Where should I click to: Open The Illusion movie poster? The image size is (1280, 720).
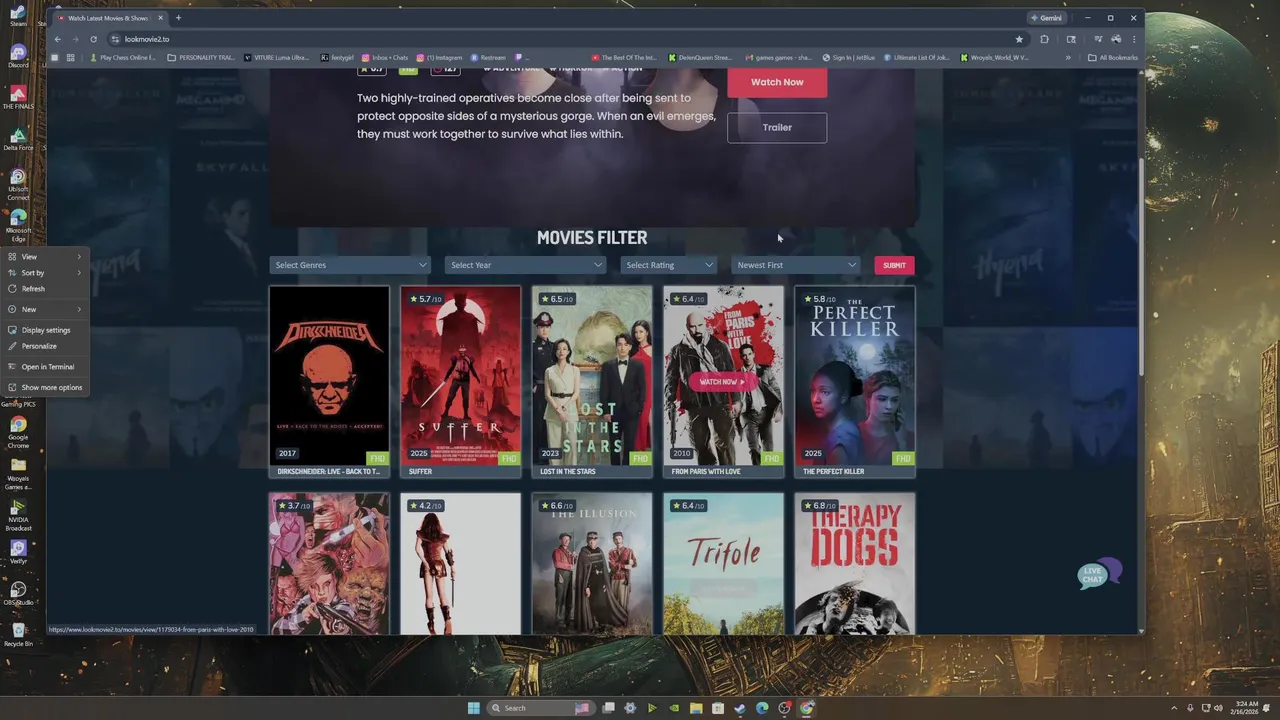592,563
